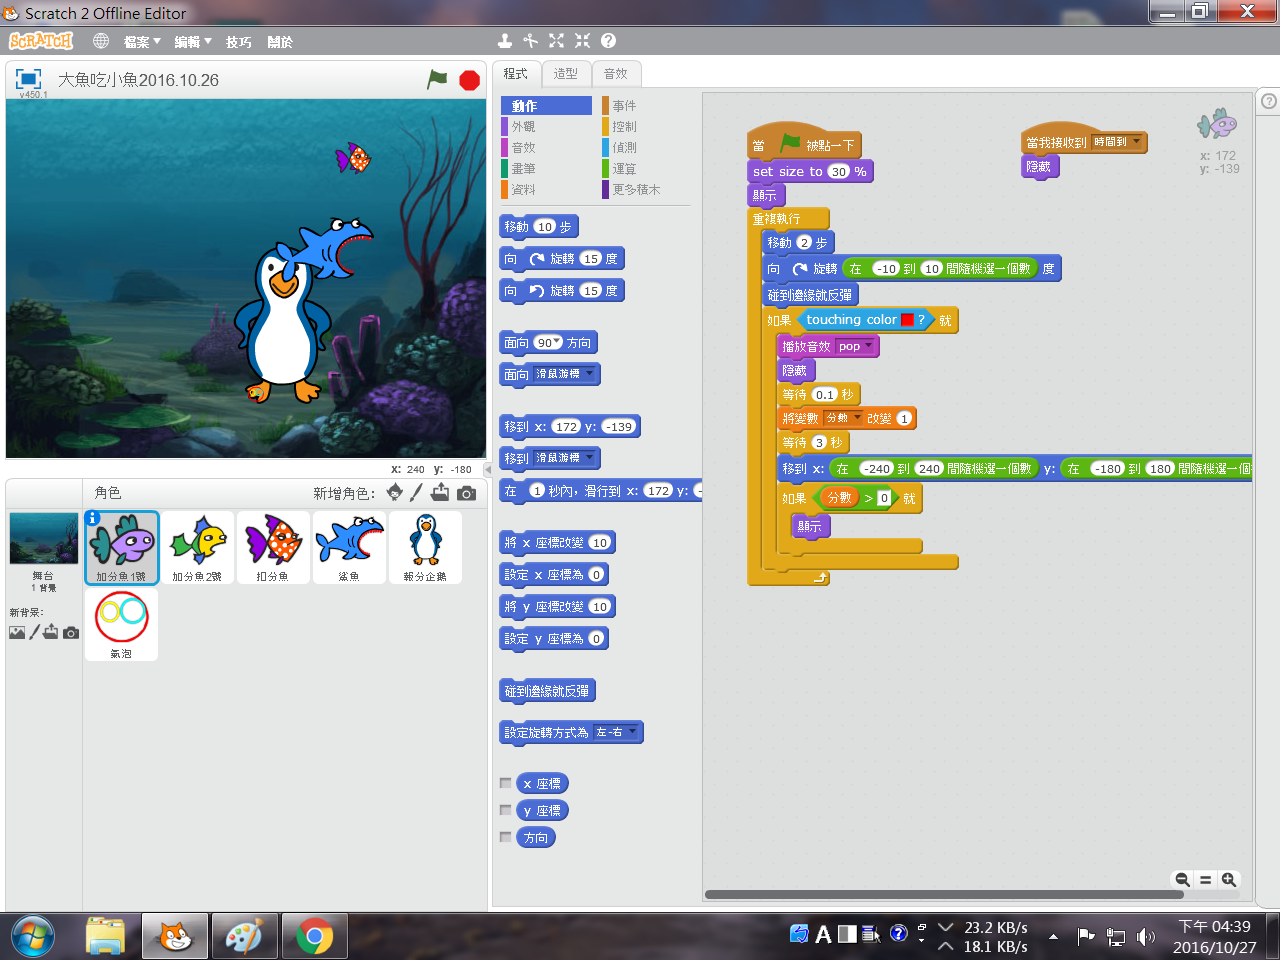
Task: Click paint new sprite brush icon
Action: (417, 492)
